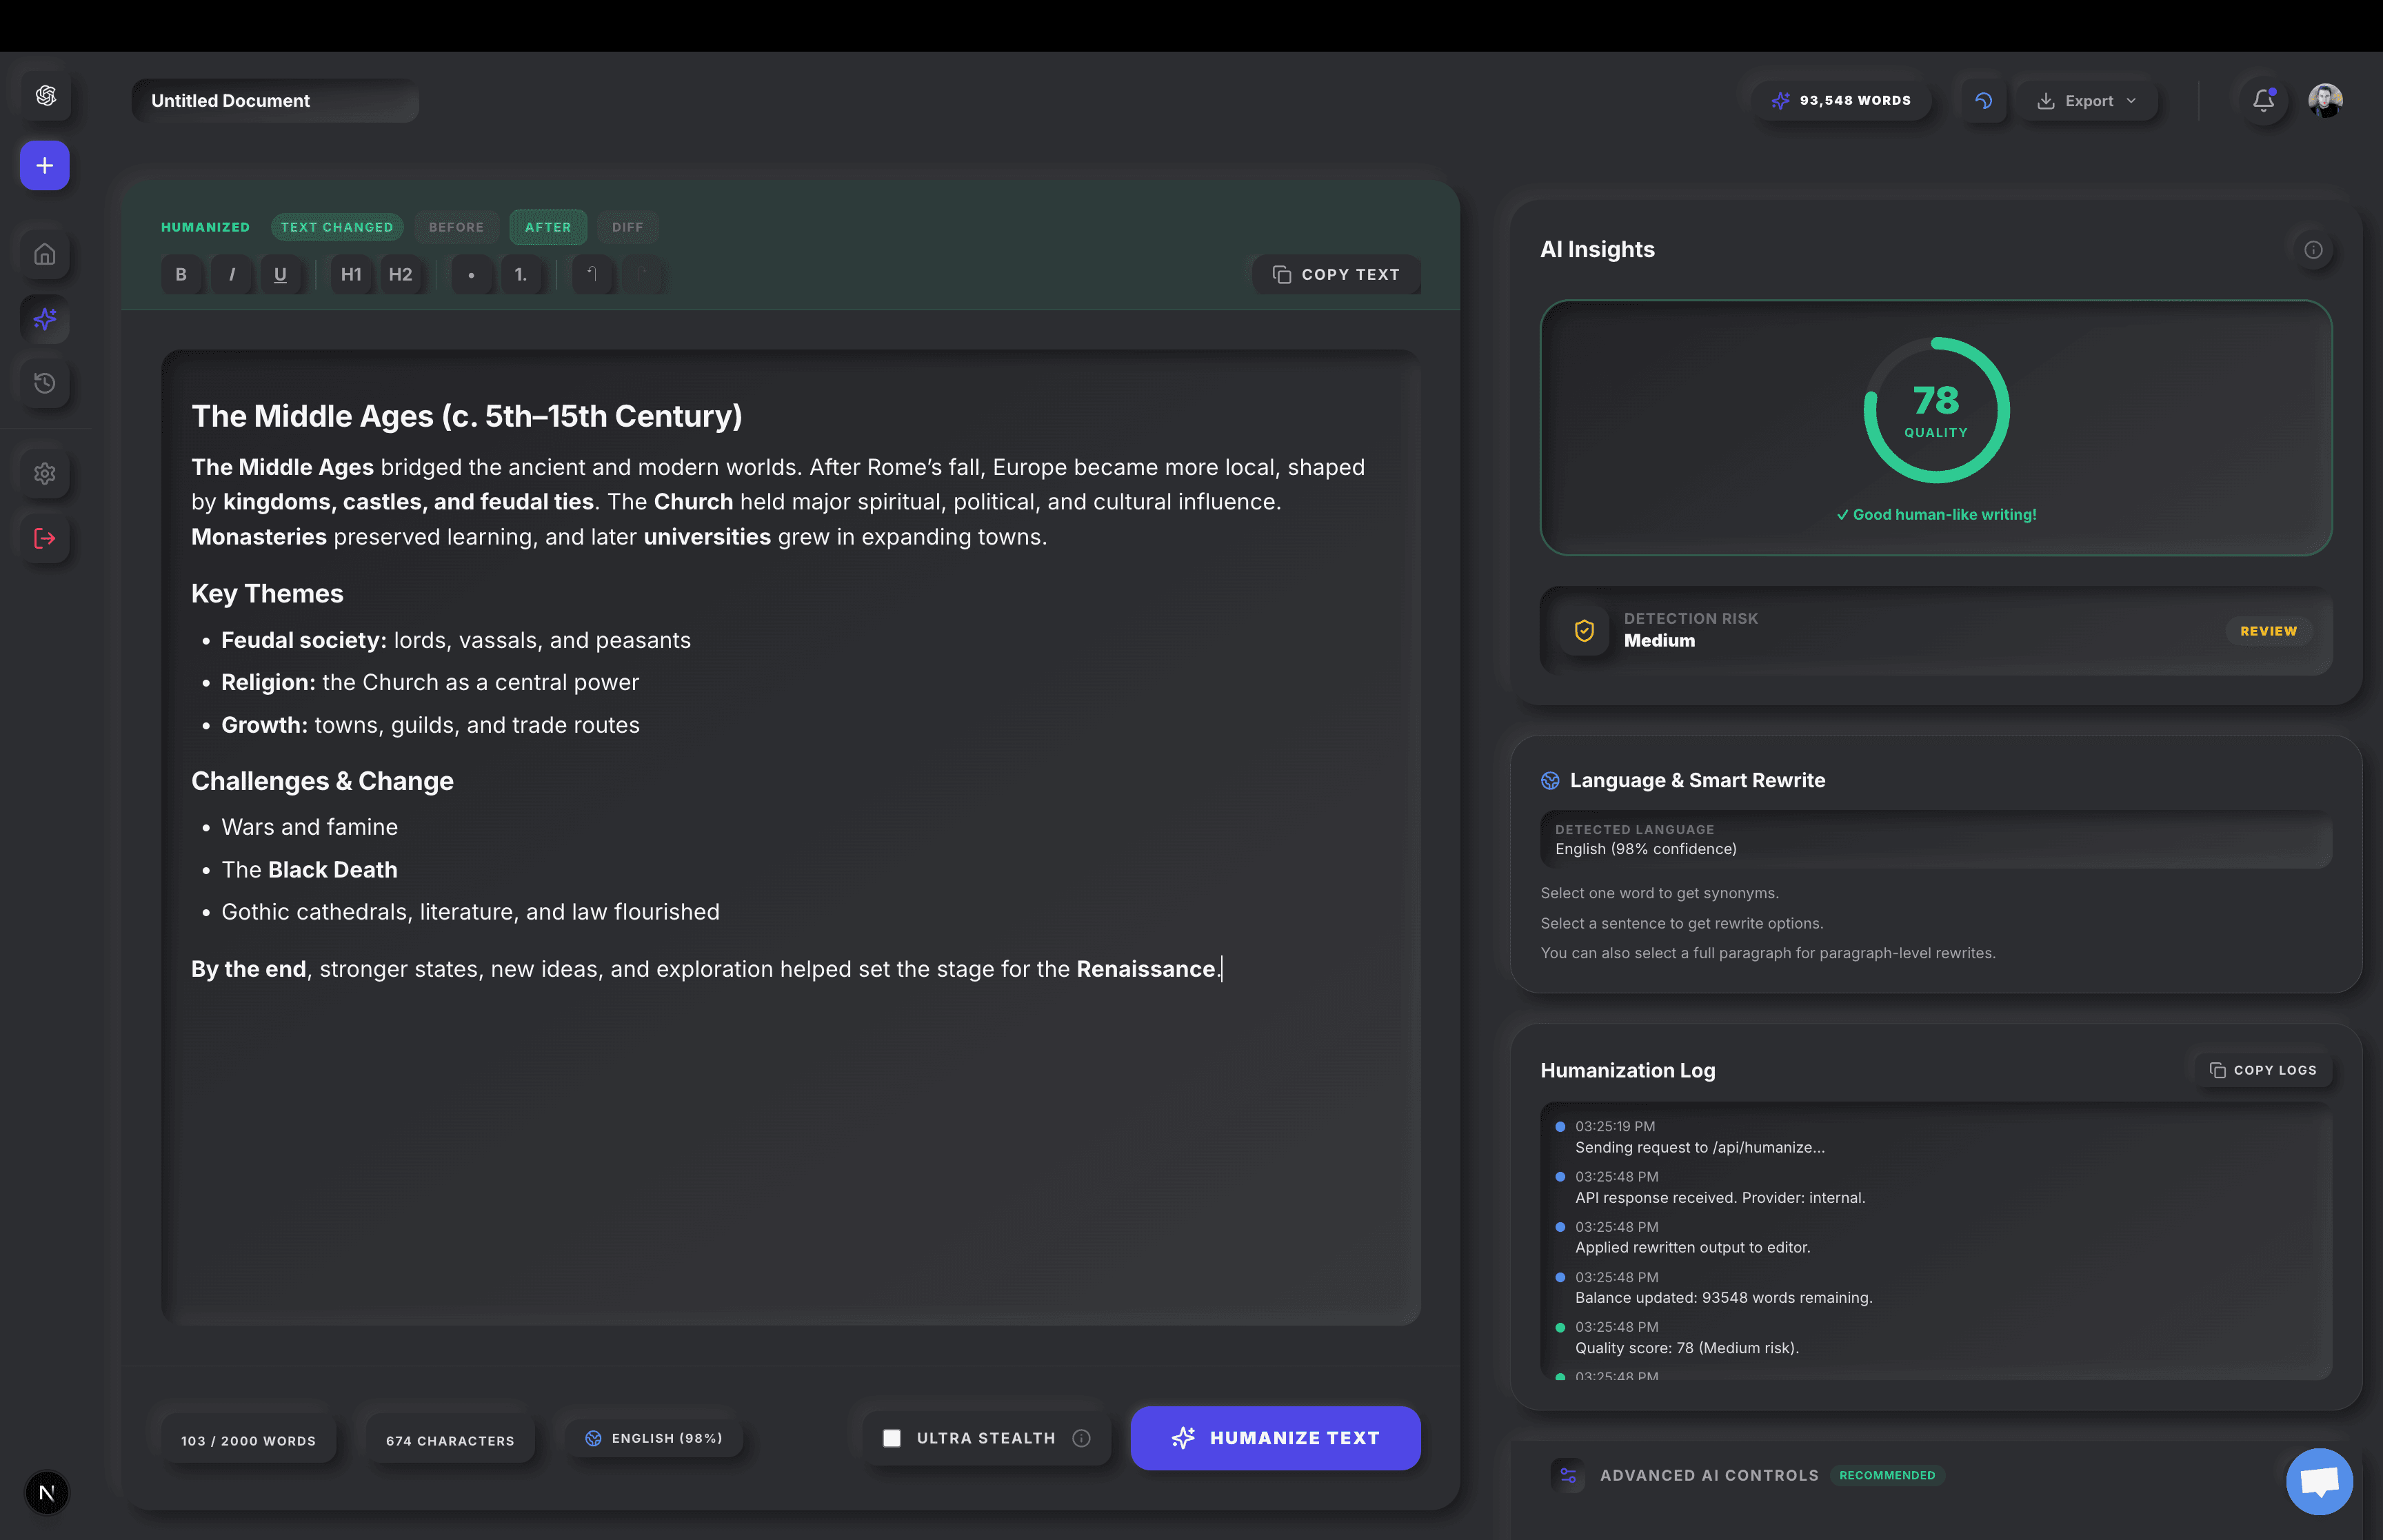Open the Export dropdown menu
The width and height of the screenshot is (2383, 1540).
2086,100
